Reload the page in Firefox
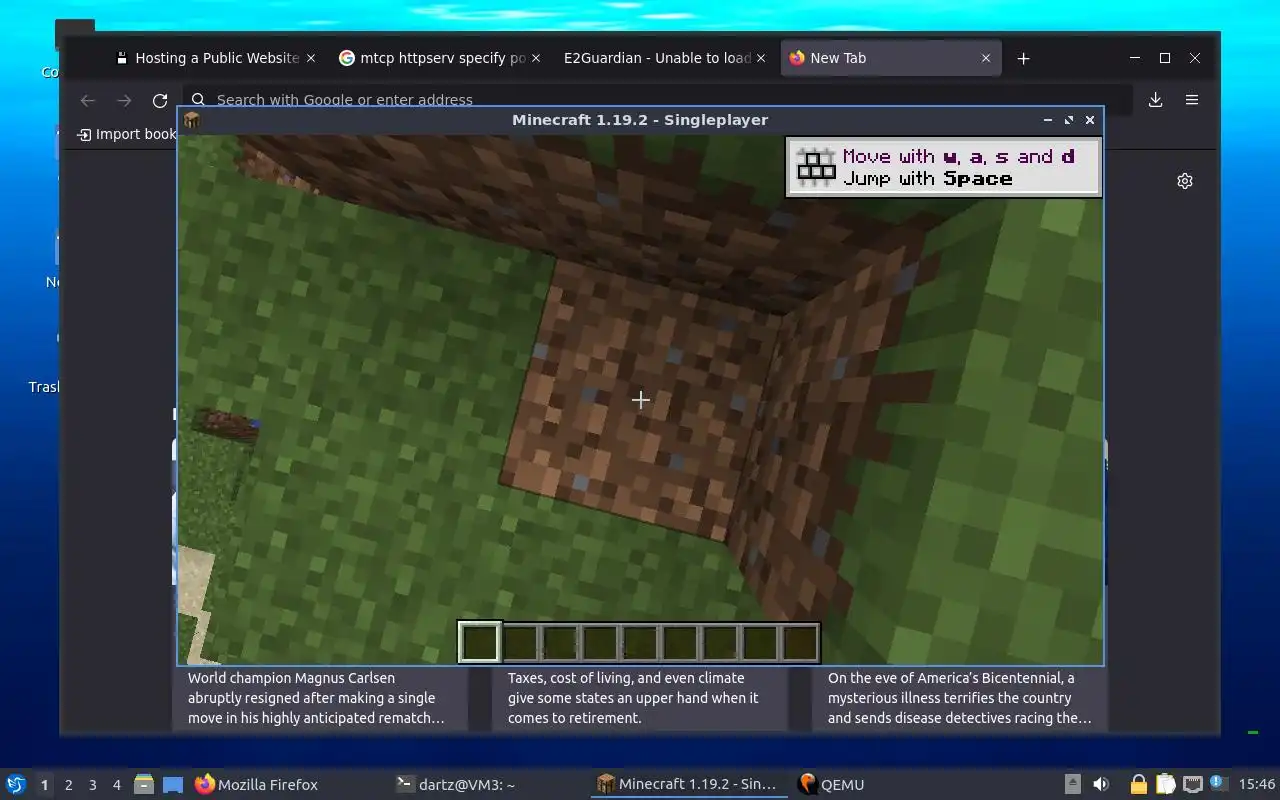1280x800 pixels. pos(160,100)
